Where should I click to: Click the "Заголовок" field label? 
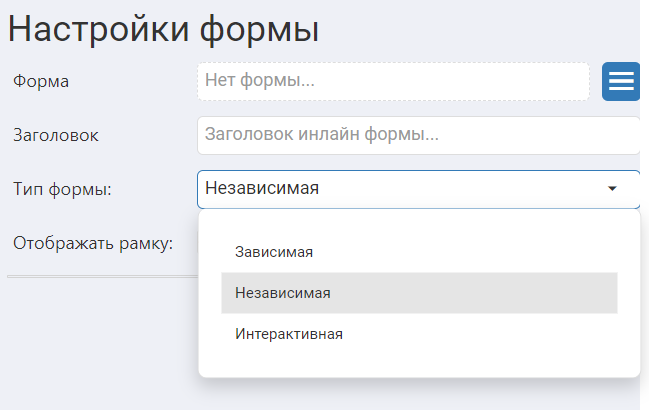click(x=56, y=134)
